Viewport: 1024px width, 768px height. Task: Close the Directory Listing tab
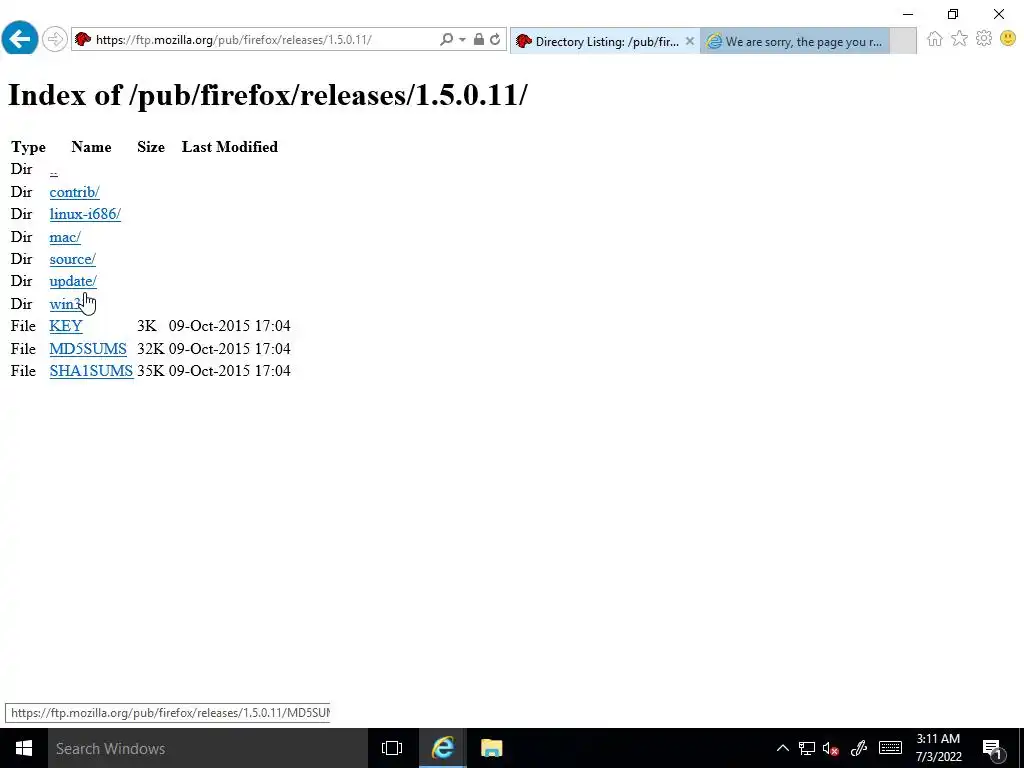point(690,41)
